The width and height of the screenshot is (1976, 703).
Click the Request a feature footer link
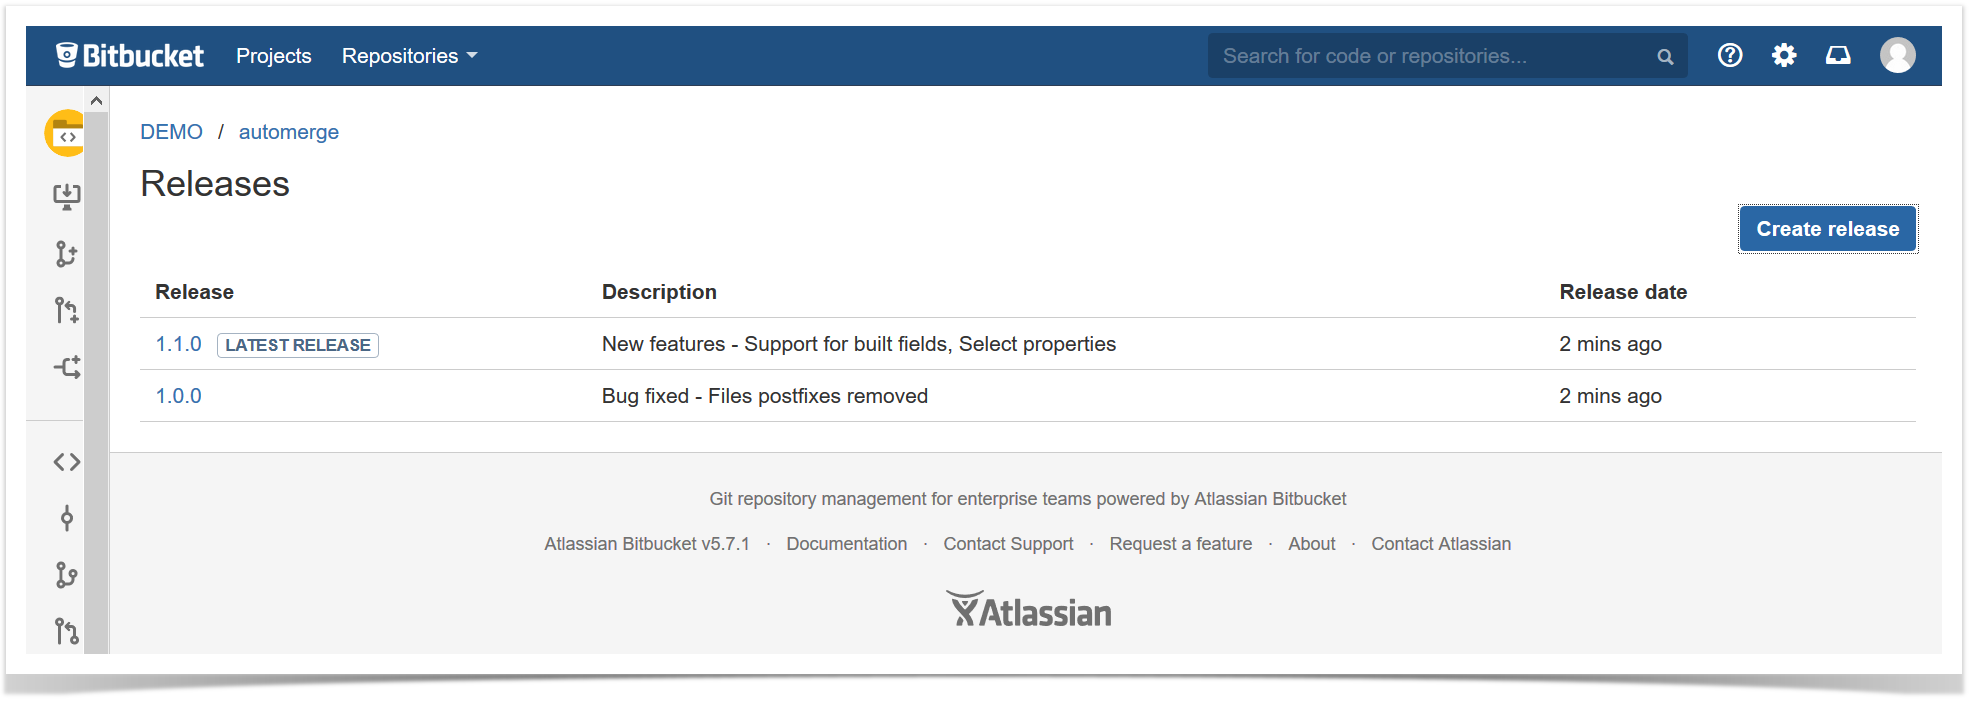1181,544
